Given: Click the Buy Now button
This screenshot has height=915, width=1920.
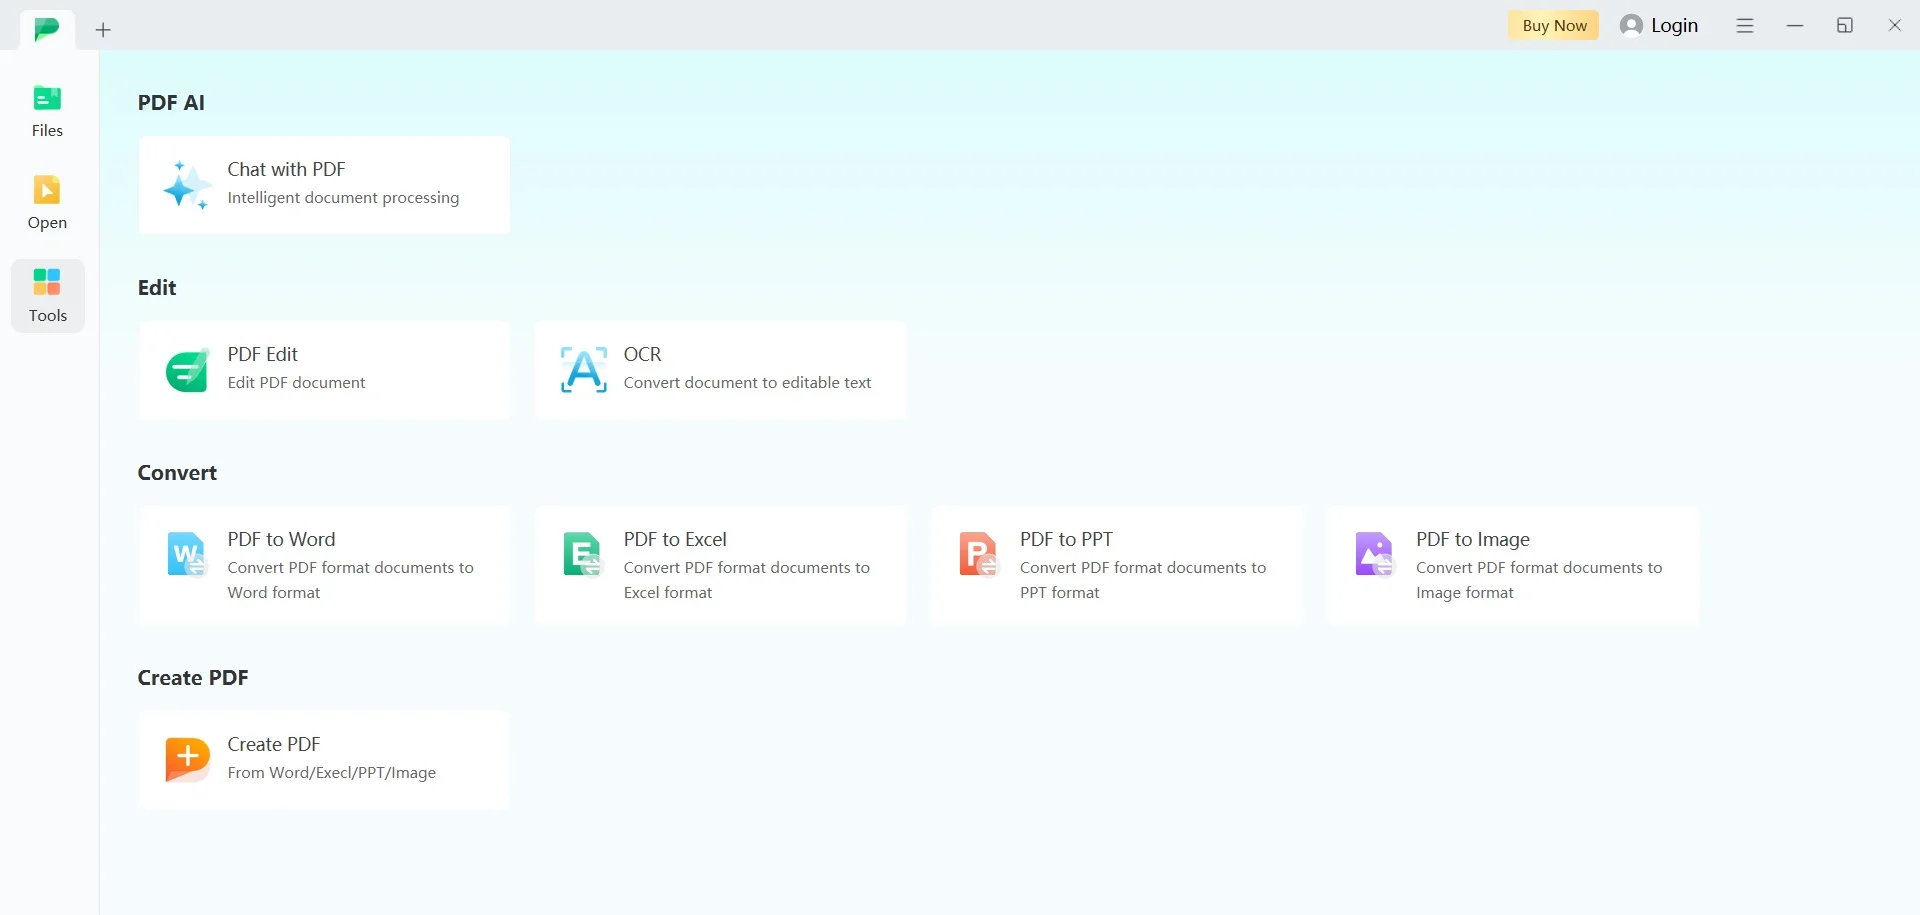Looking at the screenshot, I should point(1554,26).
